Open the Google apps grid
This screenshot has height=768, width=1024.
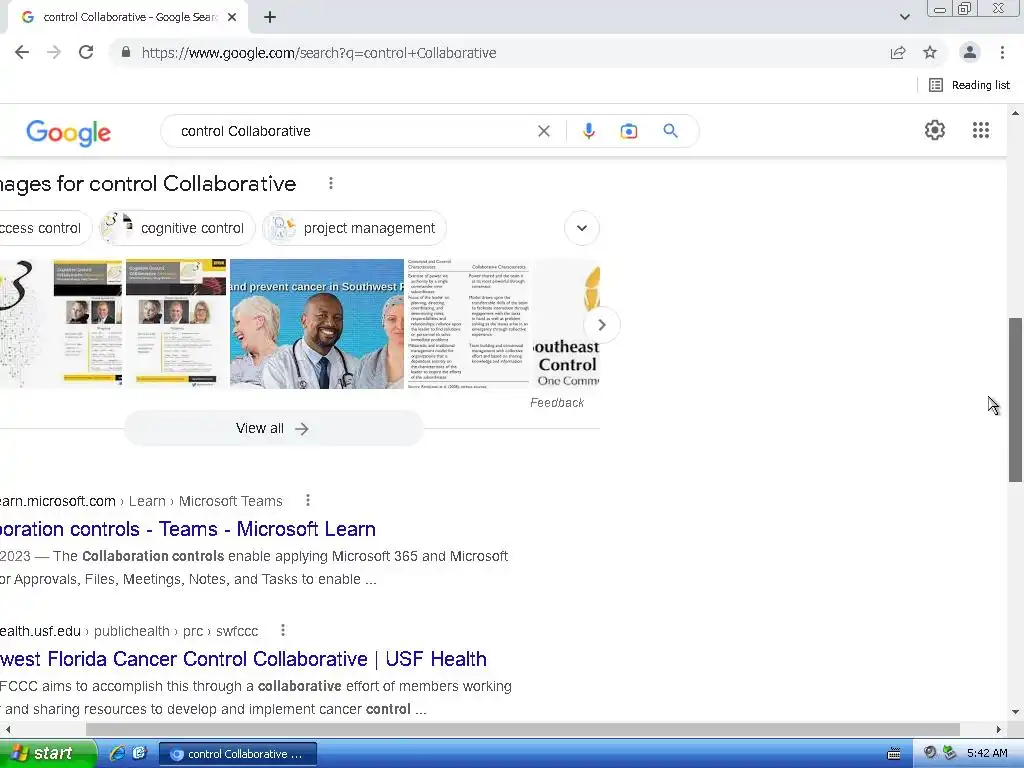coord(980,130)
